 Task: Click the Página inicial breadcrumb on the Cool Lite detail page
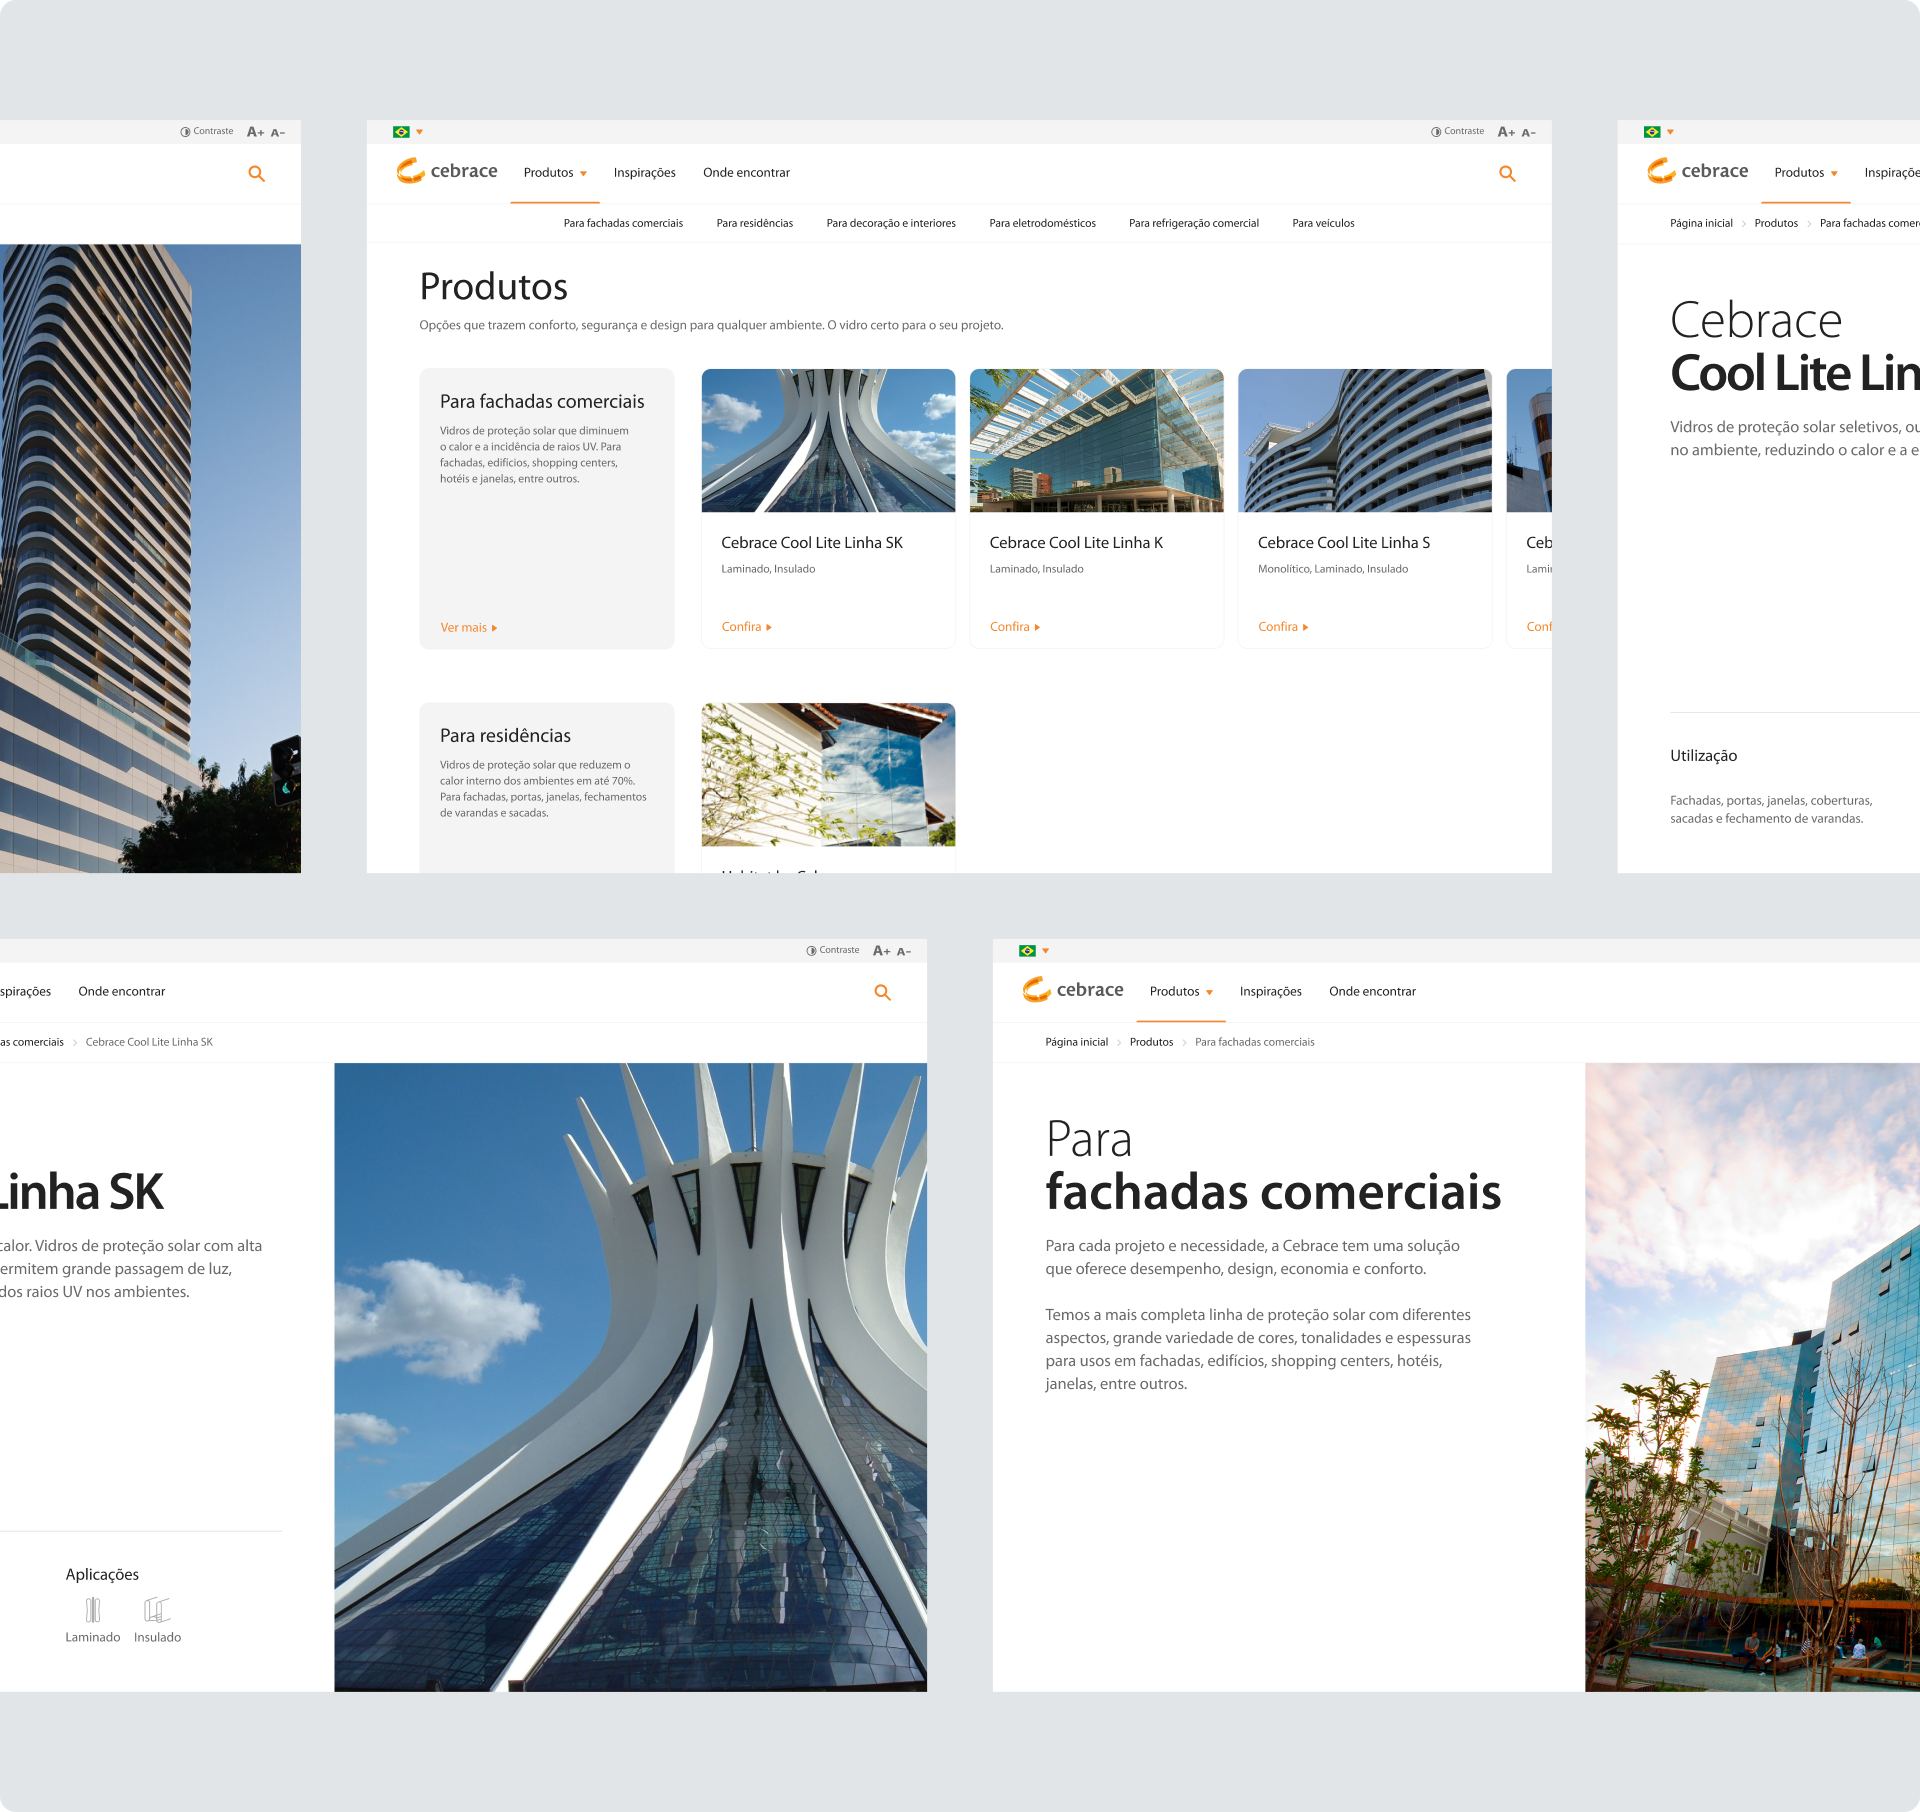coord(1701,223)
